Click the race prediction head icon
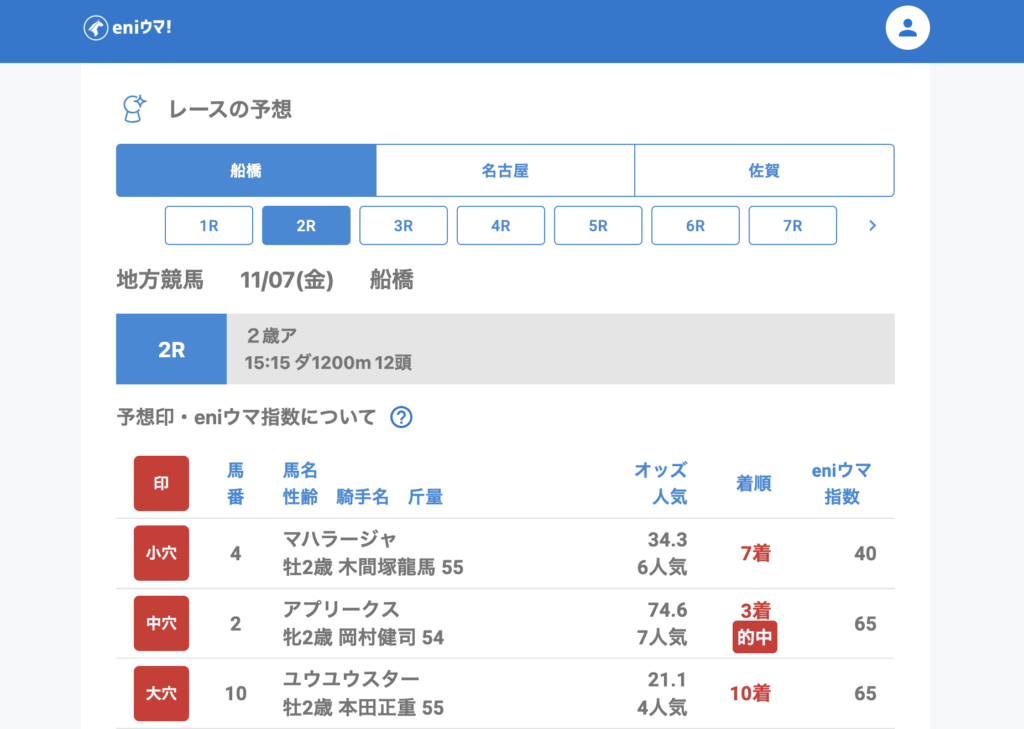The image size is (1024, 729). coord(133,109)
